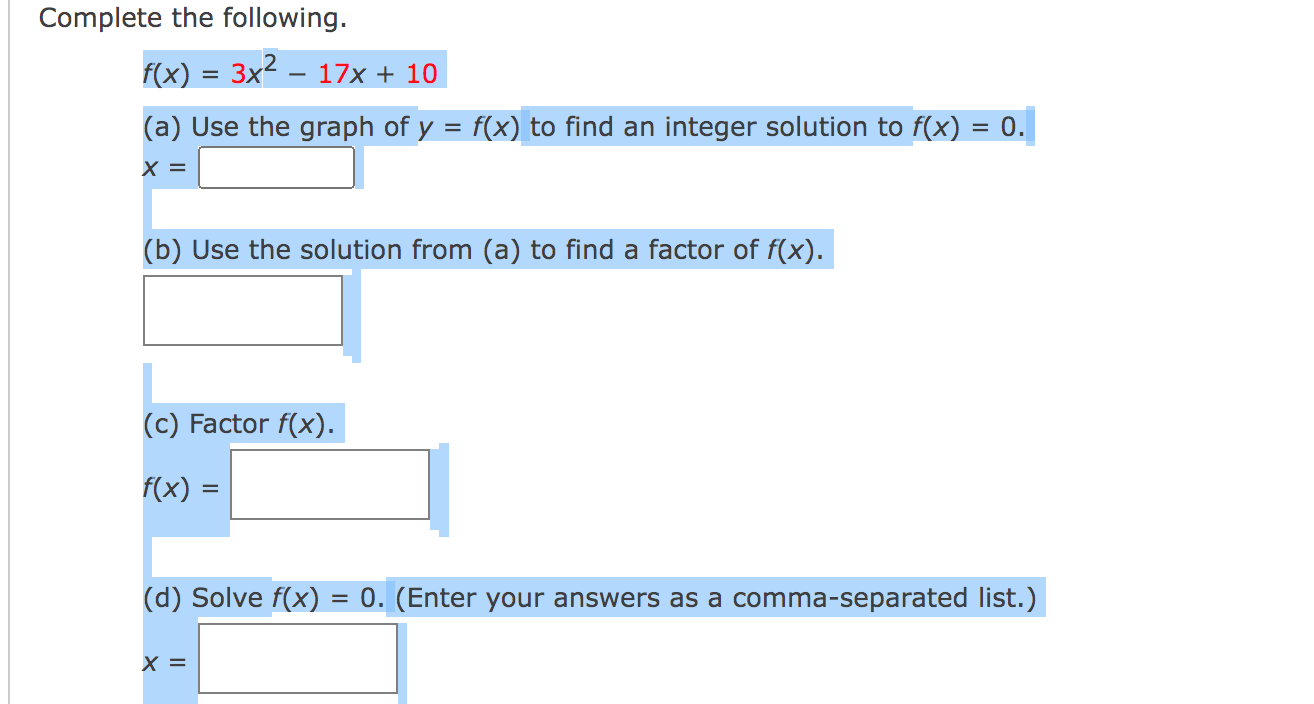This screenshot has width=1314, height=704.
Task: Click the highlighted '(Enter your answers as a comma-separated list.)'
Action: 719,597
